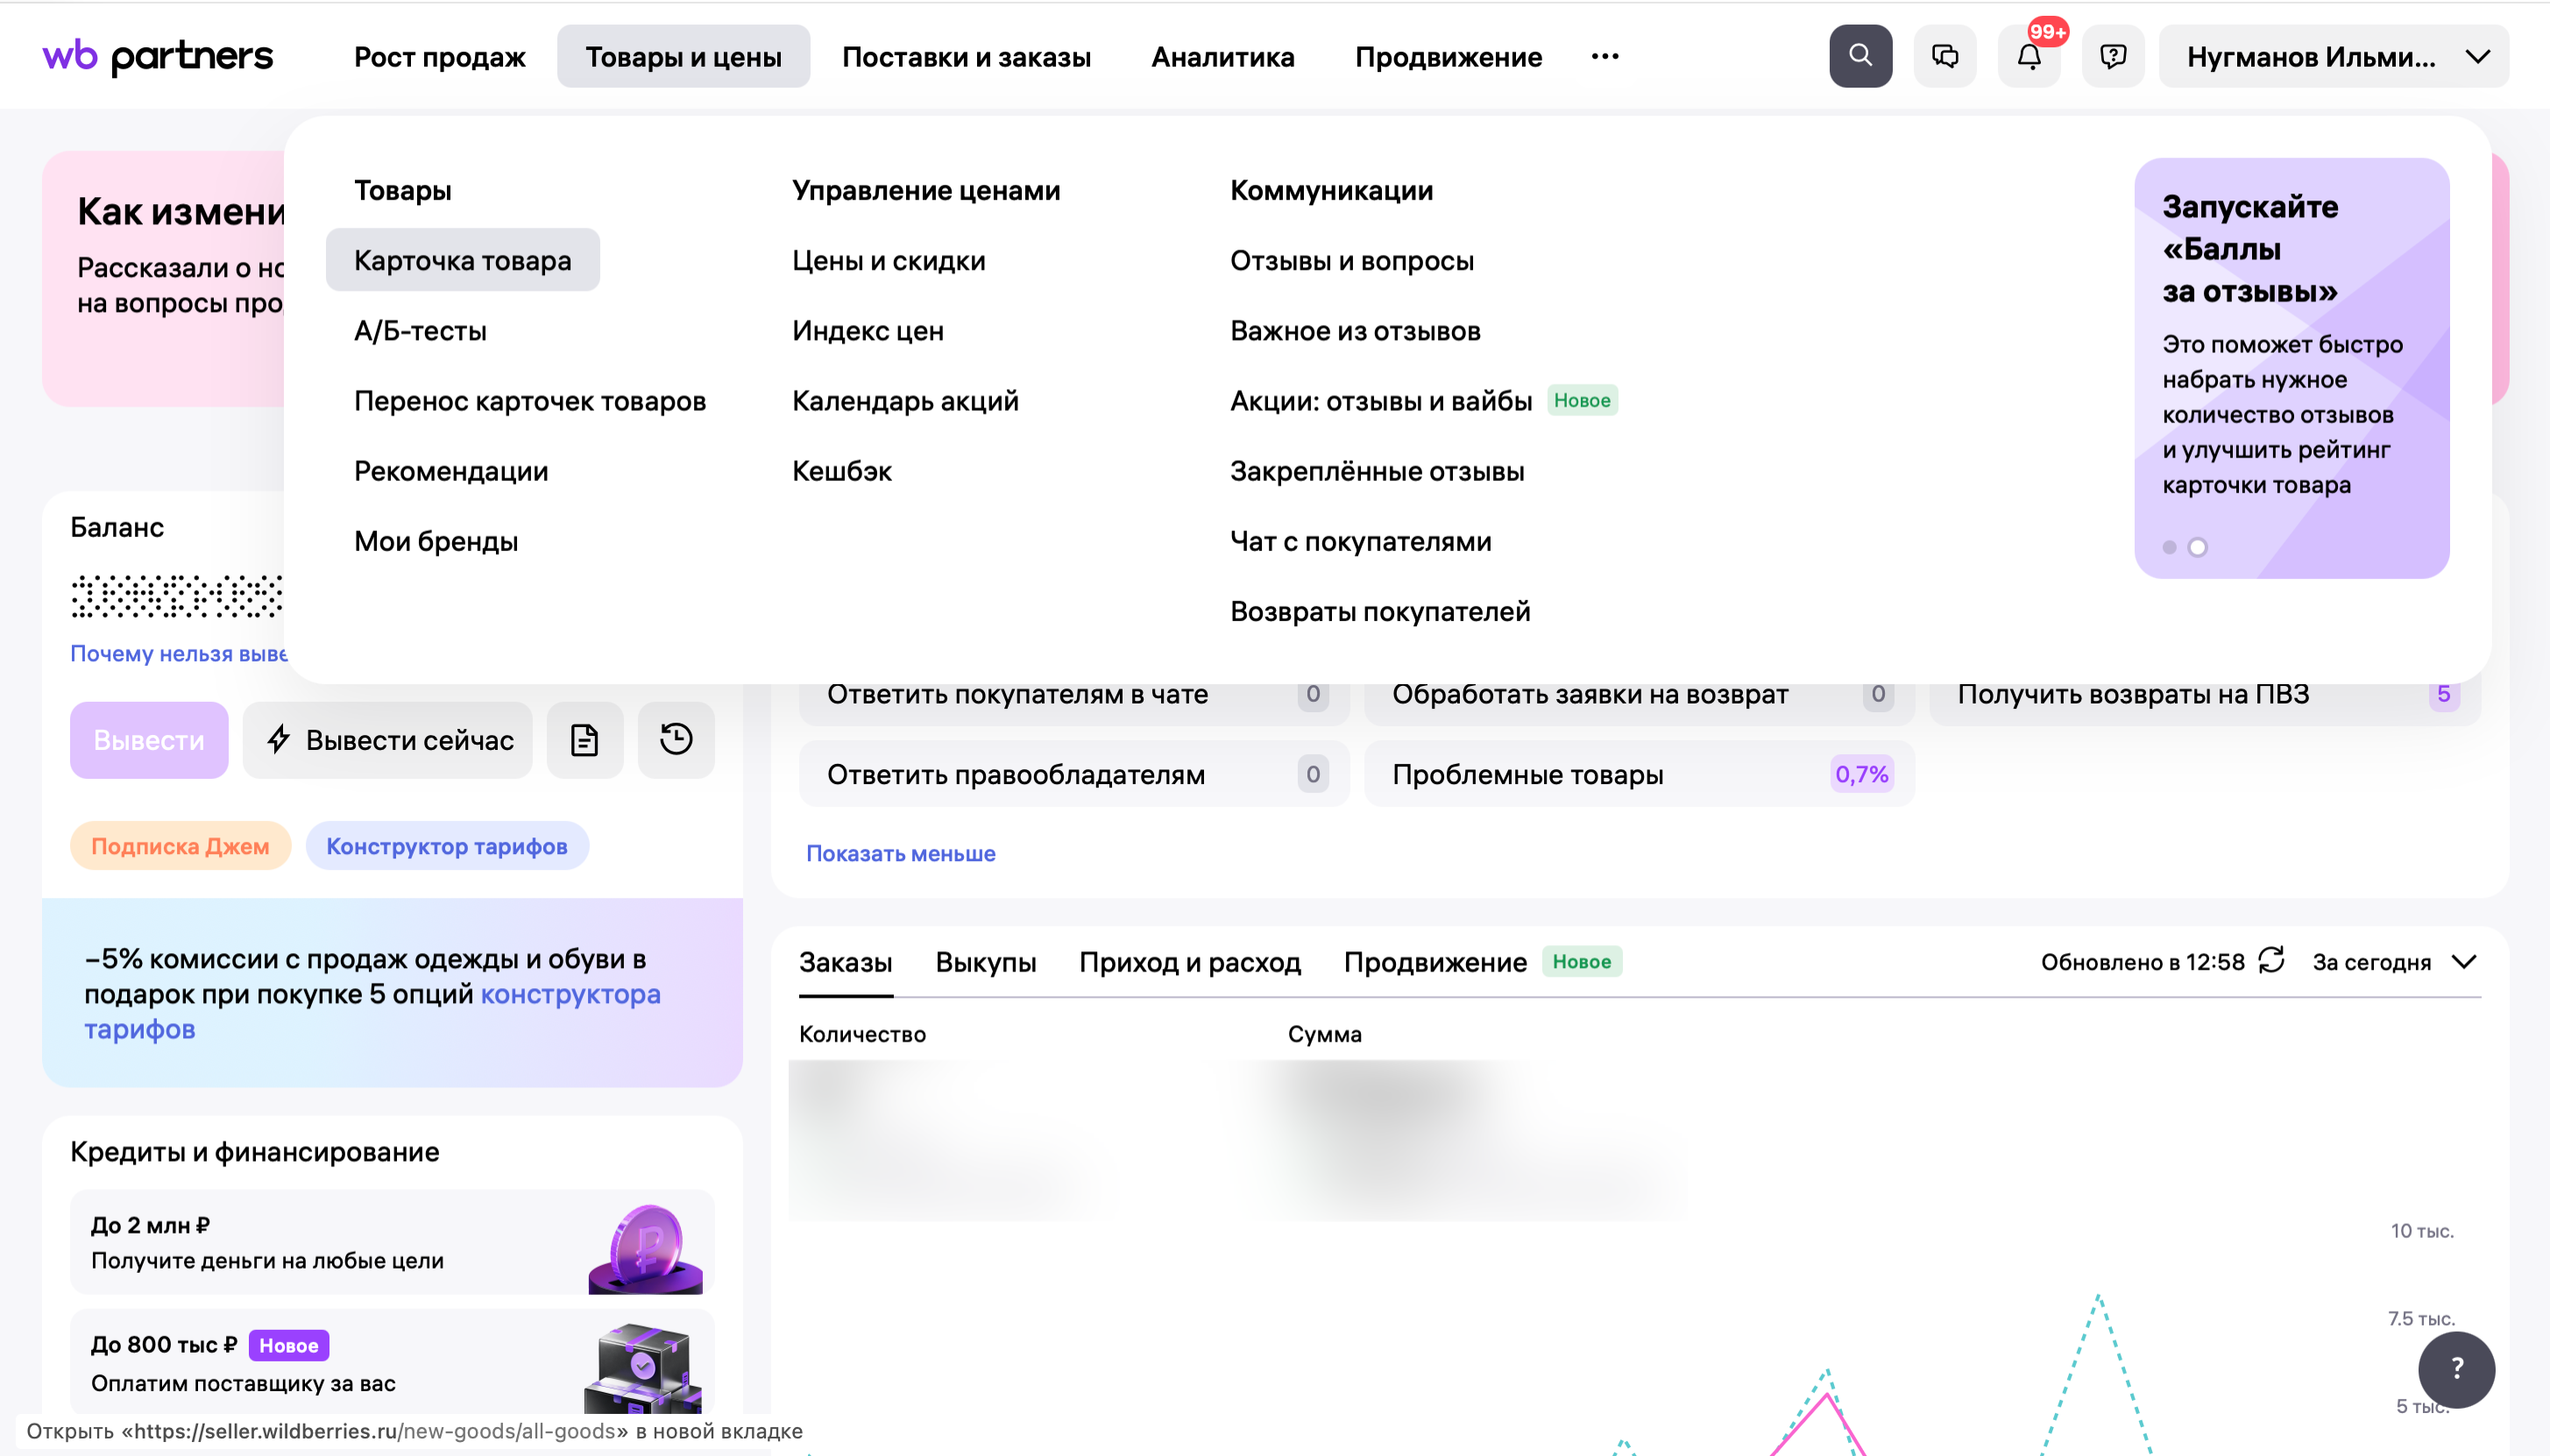Open the support question bubble icon
2550x1456 pixels.
(x=2113, y=56)
